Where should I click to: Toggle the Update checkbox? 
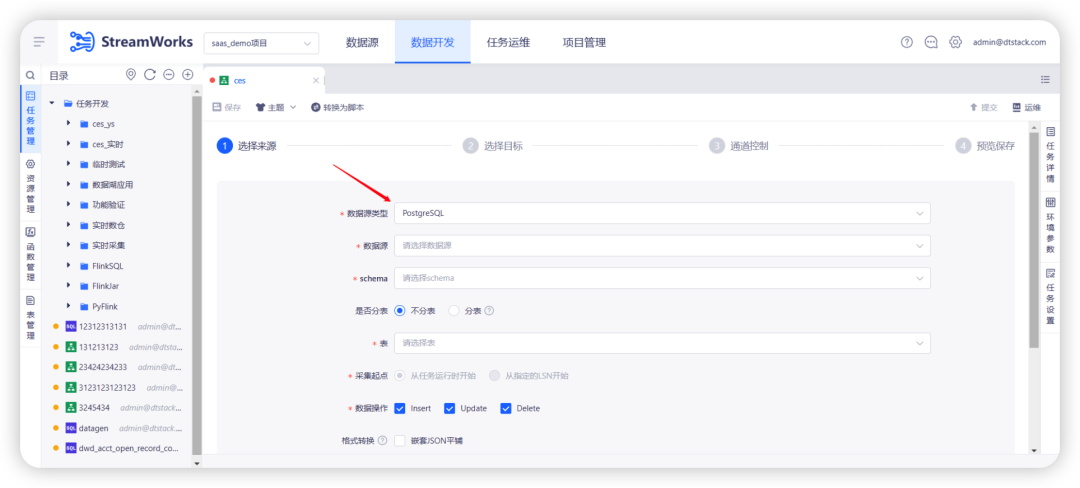click(x=450, y=408)
